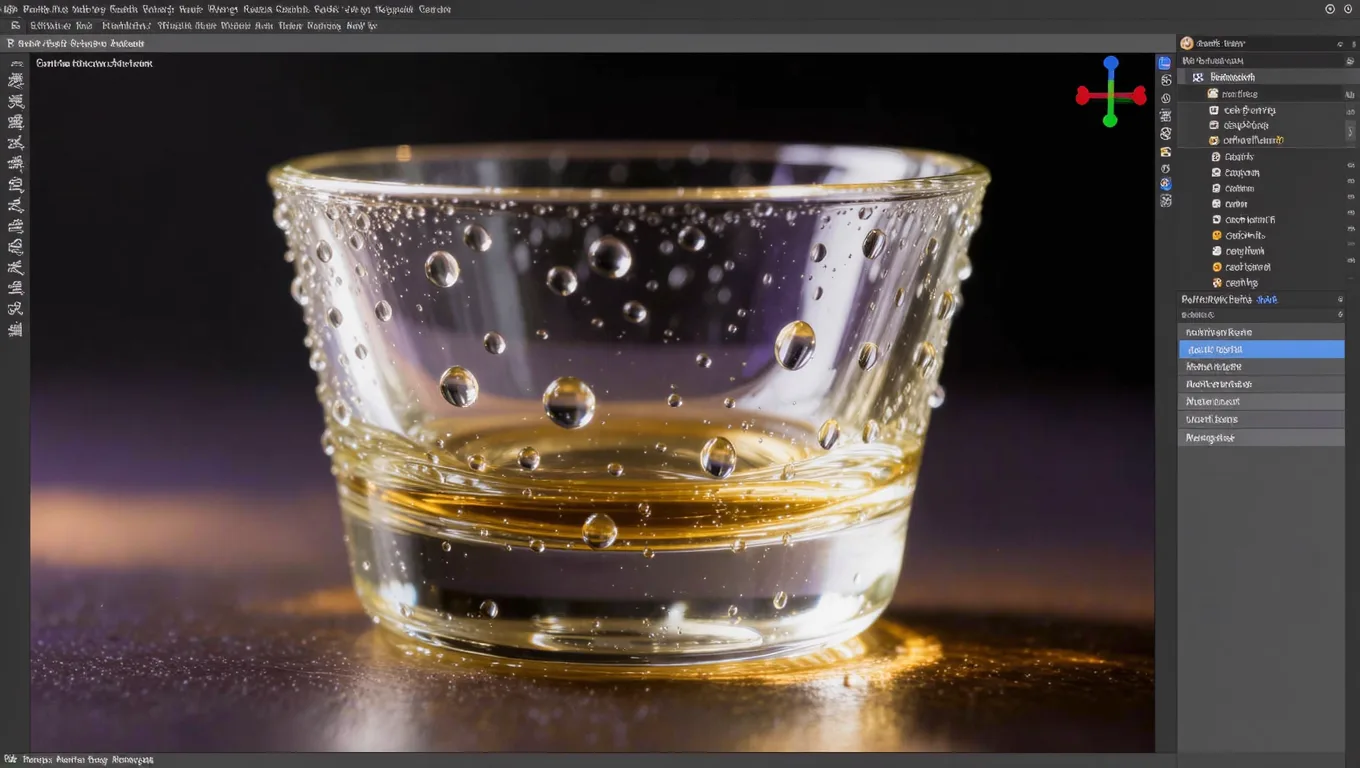
Task: Select the blue highlighted tab atop the properties icon column
Action: 1165,63
